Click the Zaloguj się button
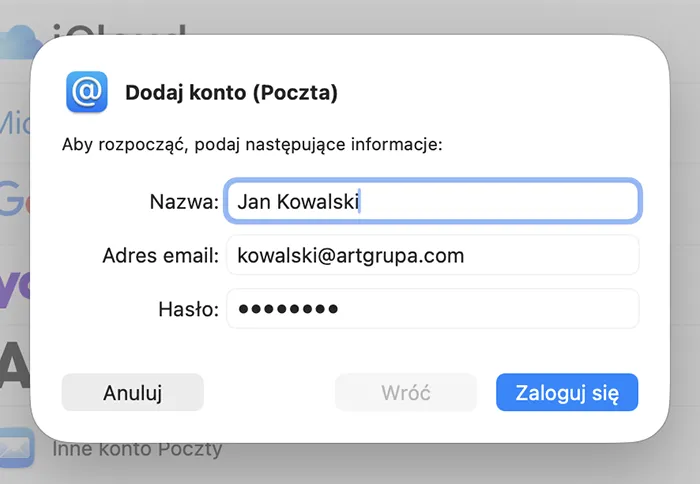This screenshot has width=700, height=484. tap(567, 392)
